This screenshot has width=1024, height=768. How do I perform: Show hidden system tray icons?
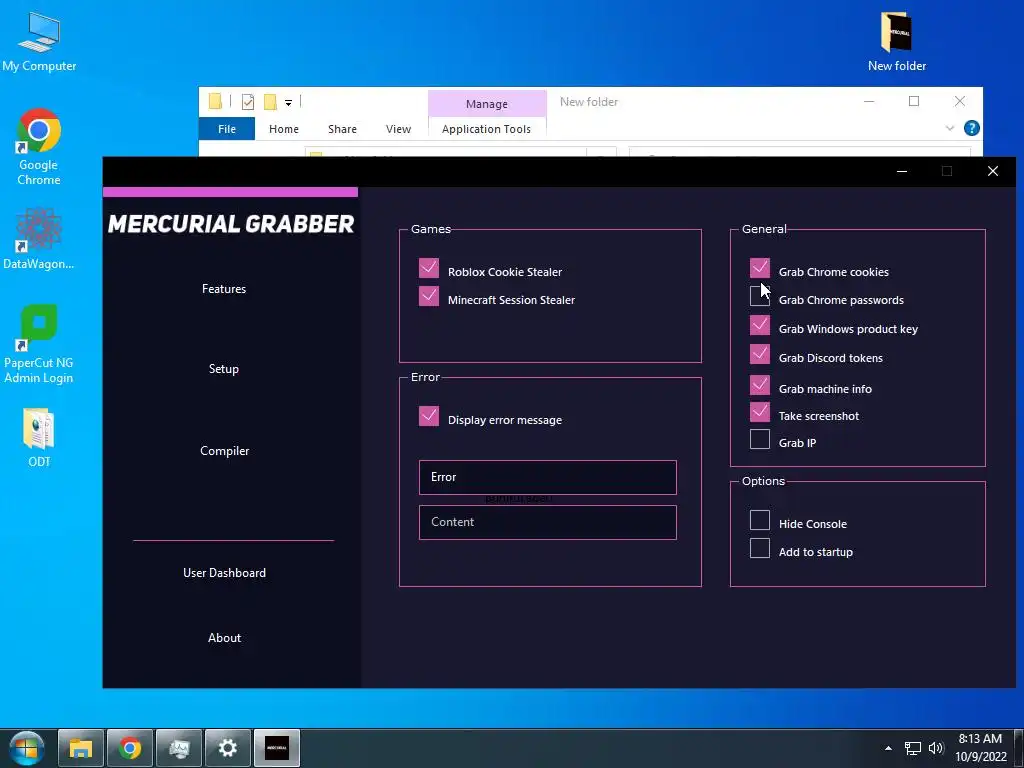pyautogui.click(x=888, y=748)
